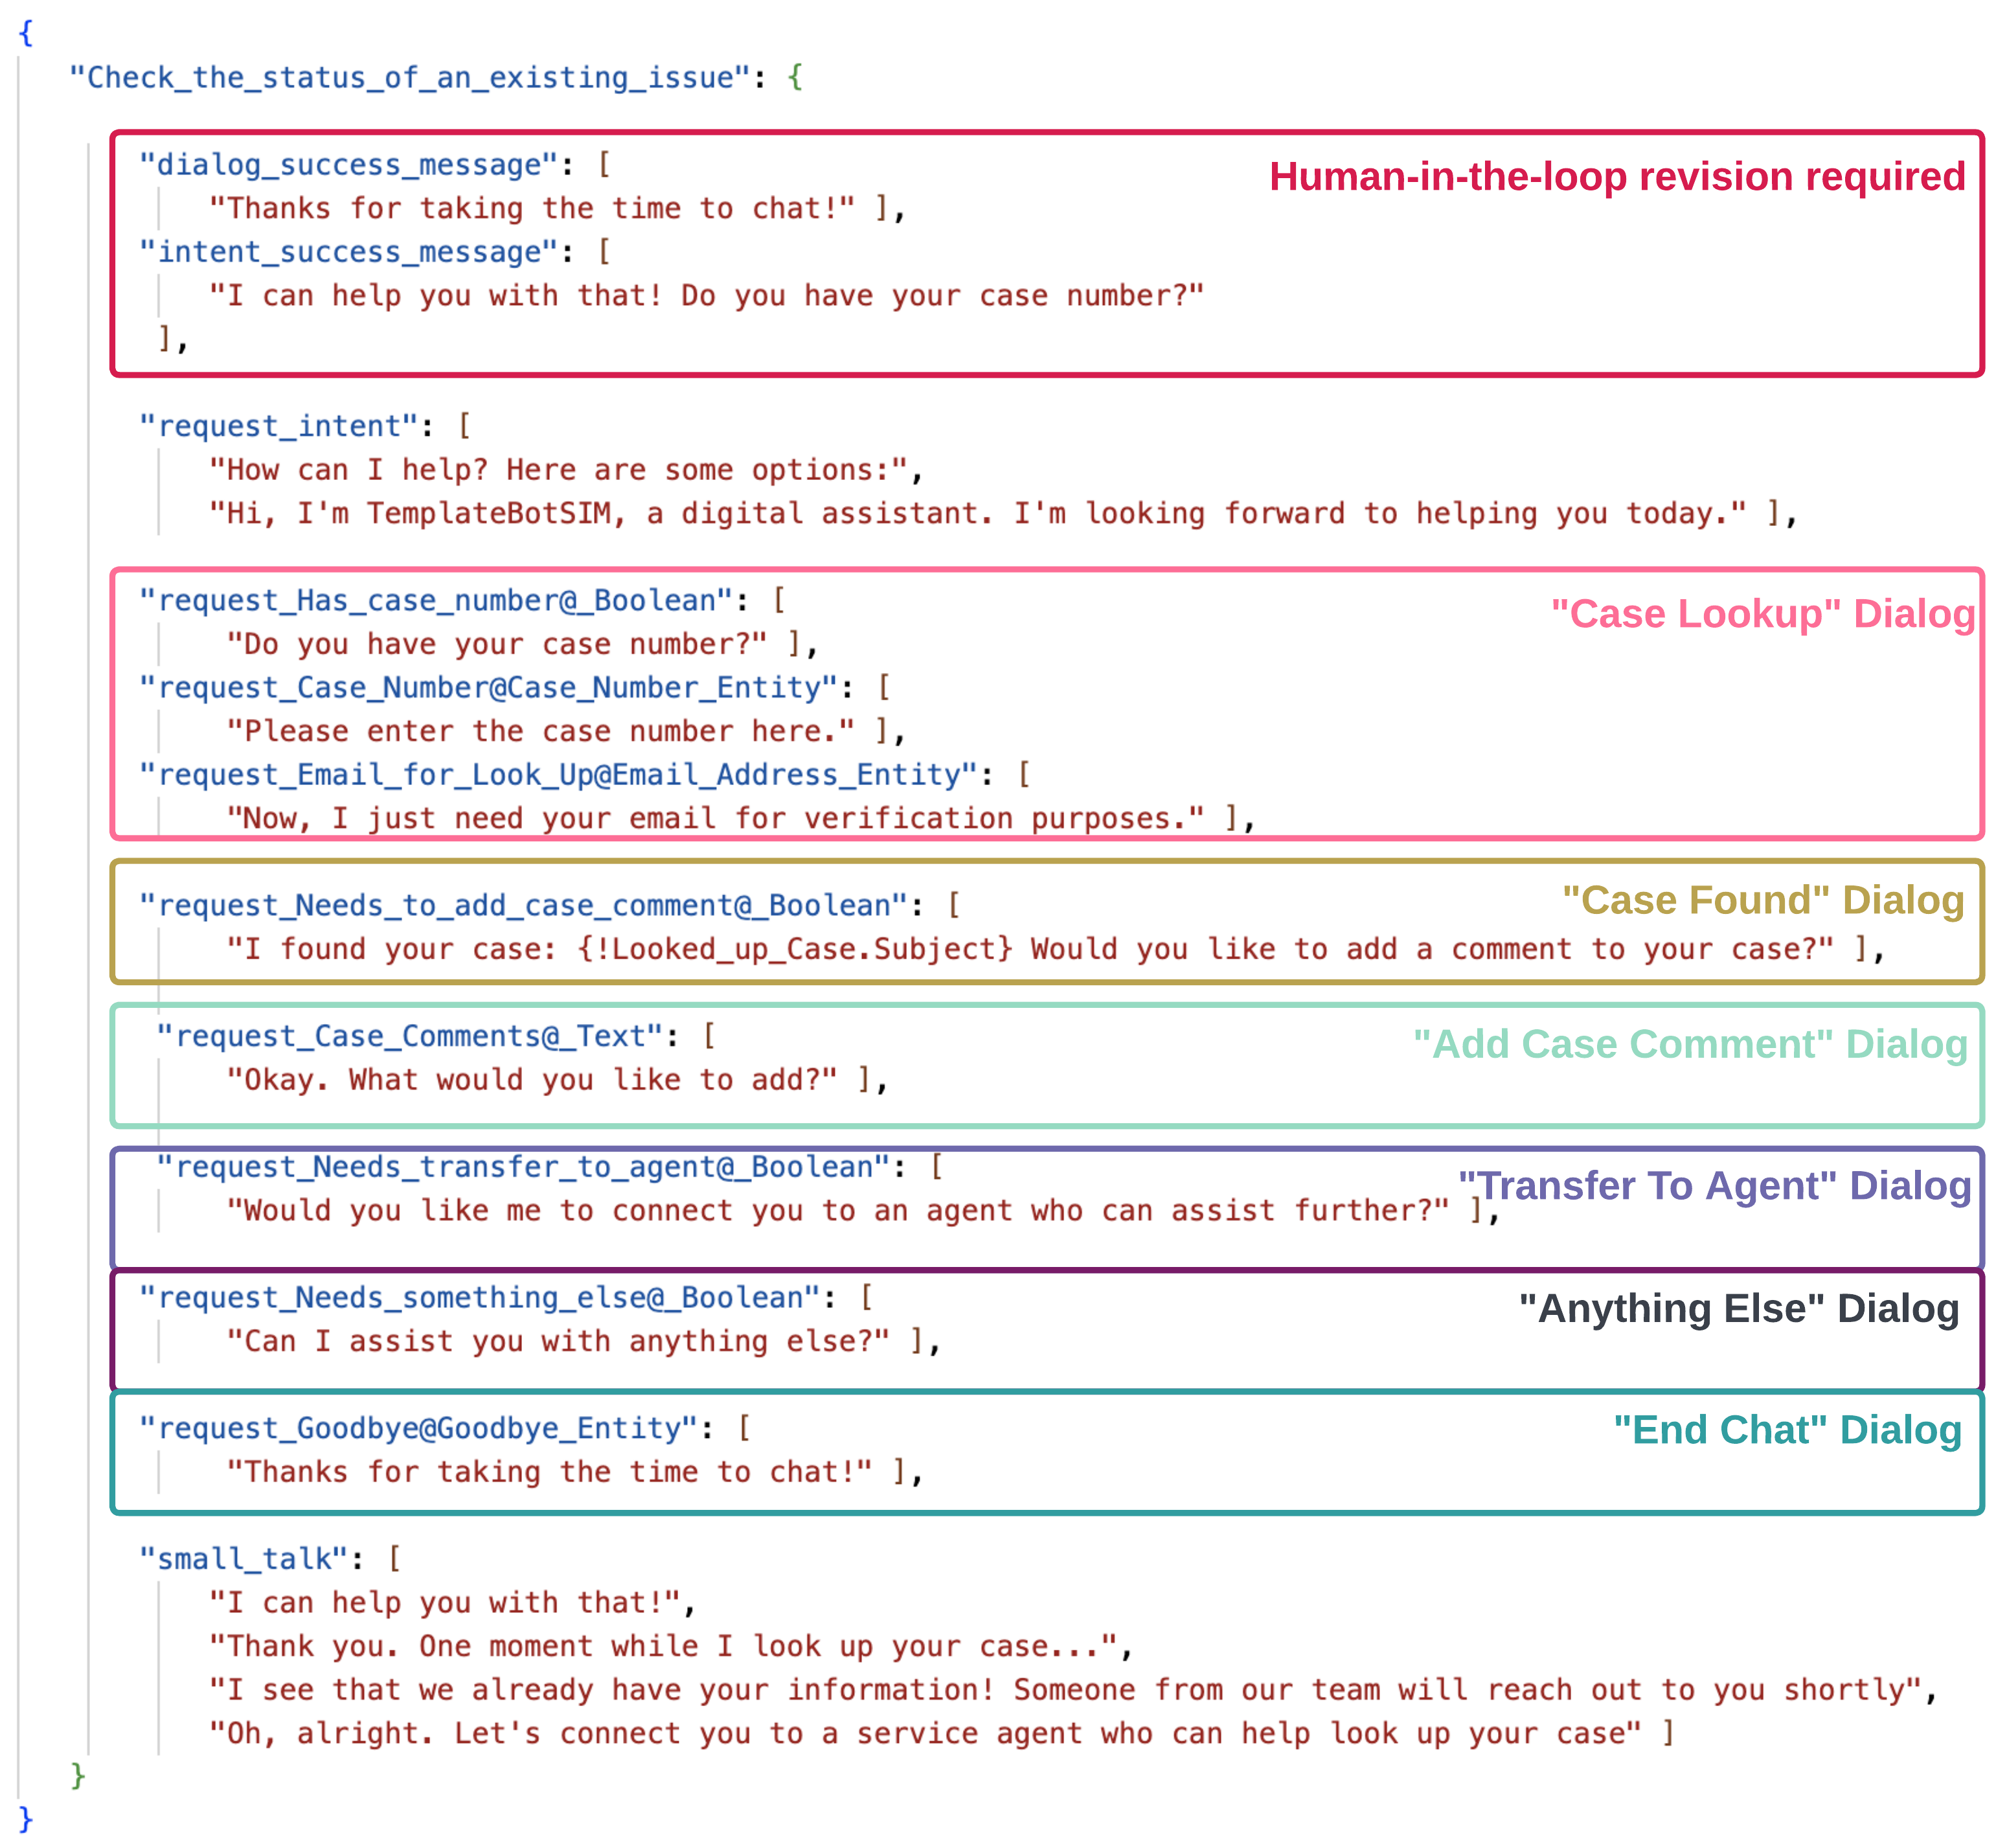Click the "Add Case Comment" Dialog label

coord(1689,1044)
